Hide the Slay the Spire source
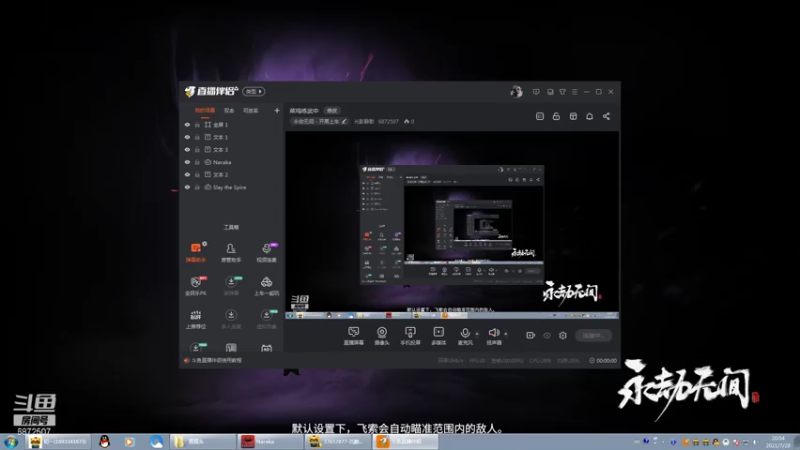The height and width of the screenshot is (450, 800). pyautogui.click(x=187, y=187)
